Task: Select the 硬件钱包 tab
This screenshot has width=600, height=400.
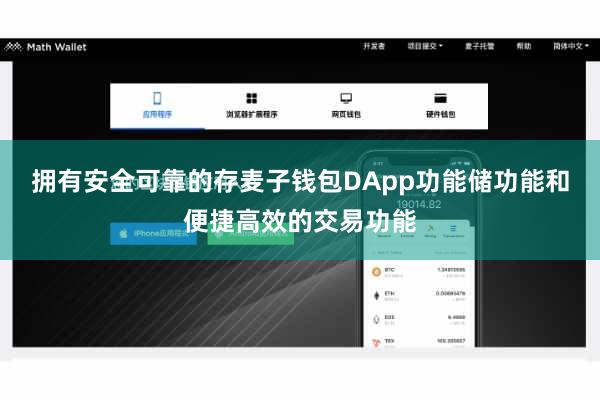Action: tap(440, 106)
